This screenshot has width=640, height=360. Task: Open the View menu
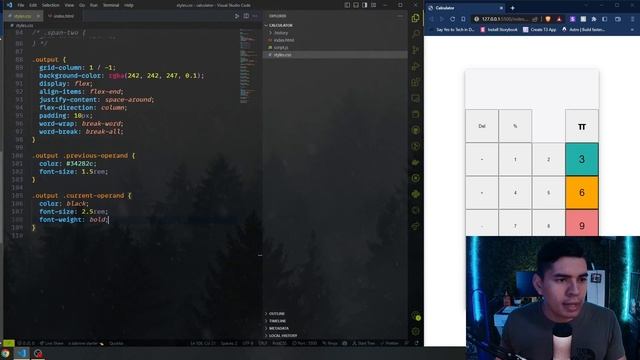[x=69, y=5]
